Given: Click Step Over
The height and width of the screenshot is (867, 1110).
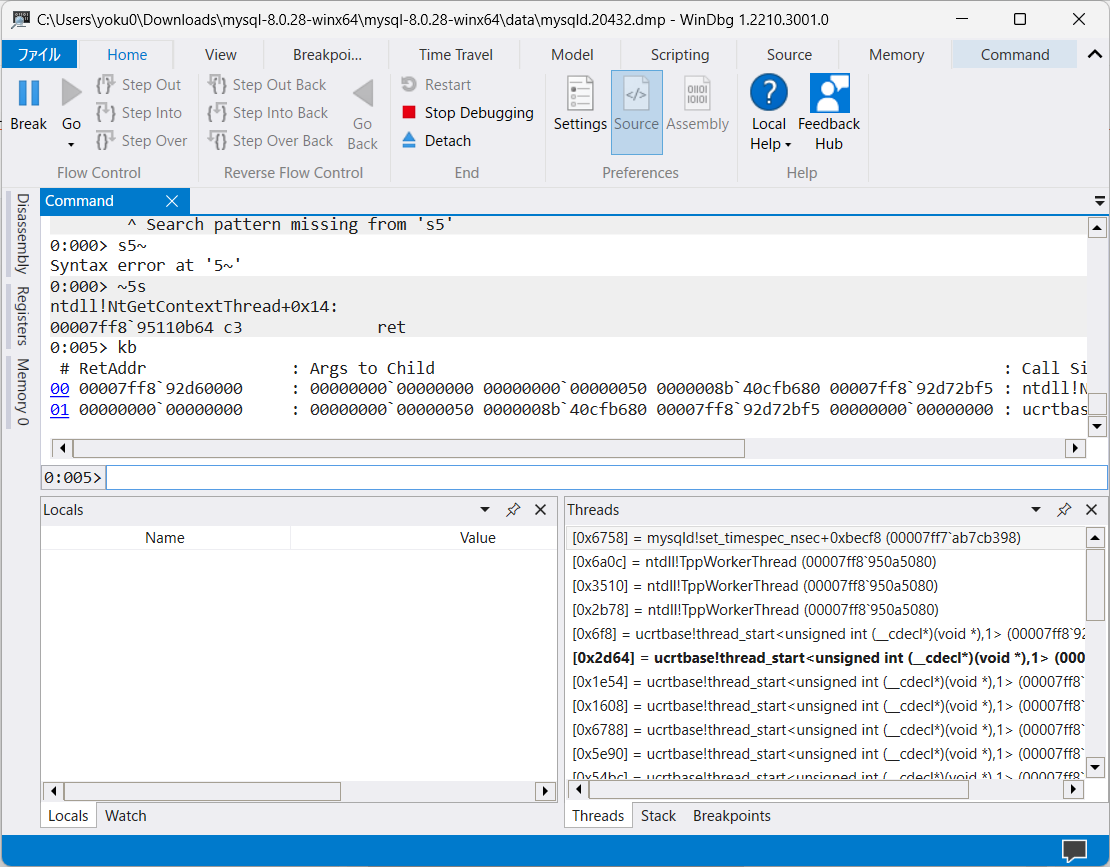Looking at the screenshot, I should click(142, 141).
